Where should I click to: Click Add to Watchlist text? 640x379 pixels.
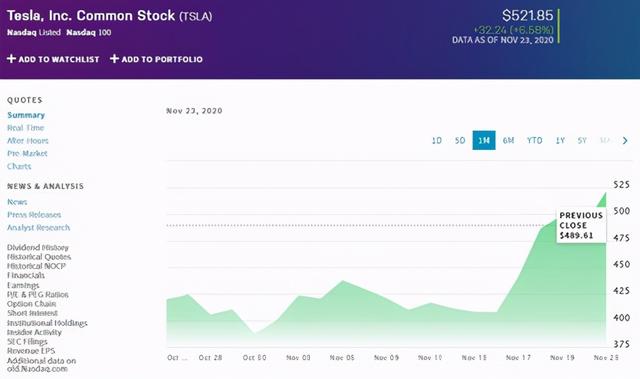[59, 59]
